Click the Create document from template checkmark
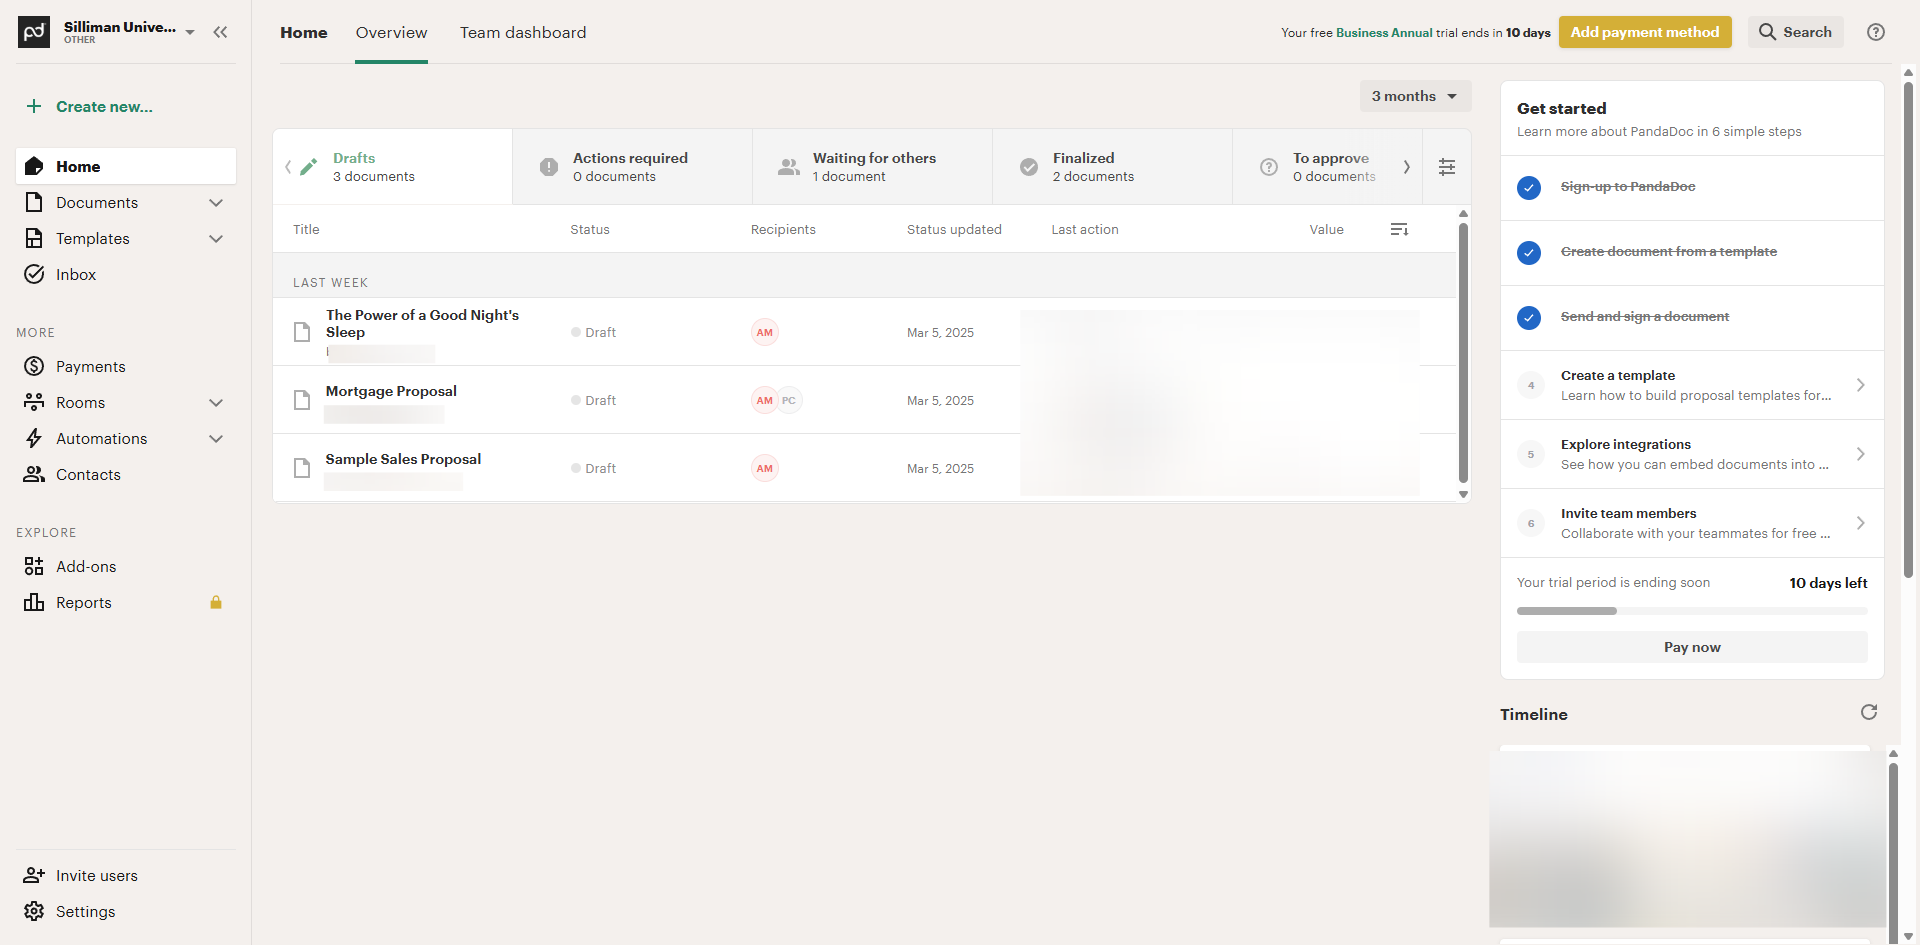Image resolution: width=1920 pixels, height=945 pixels. point(1529,252)
